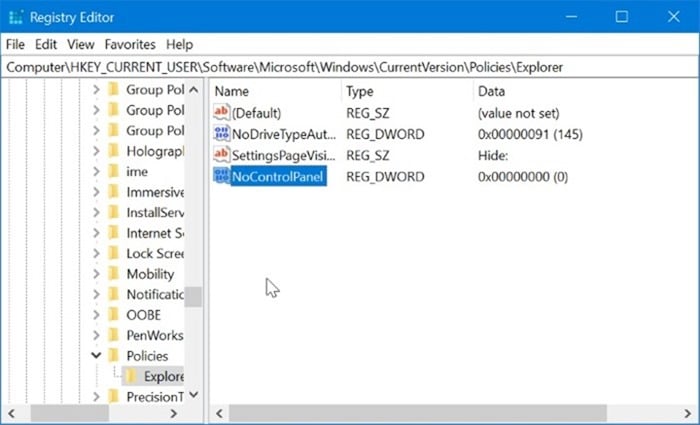
Task: Minimize the Registry Editor window
Action: coord(571,17)
